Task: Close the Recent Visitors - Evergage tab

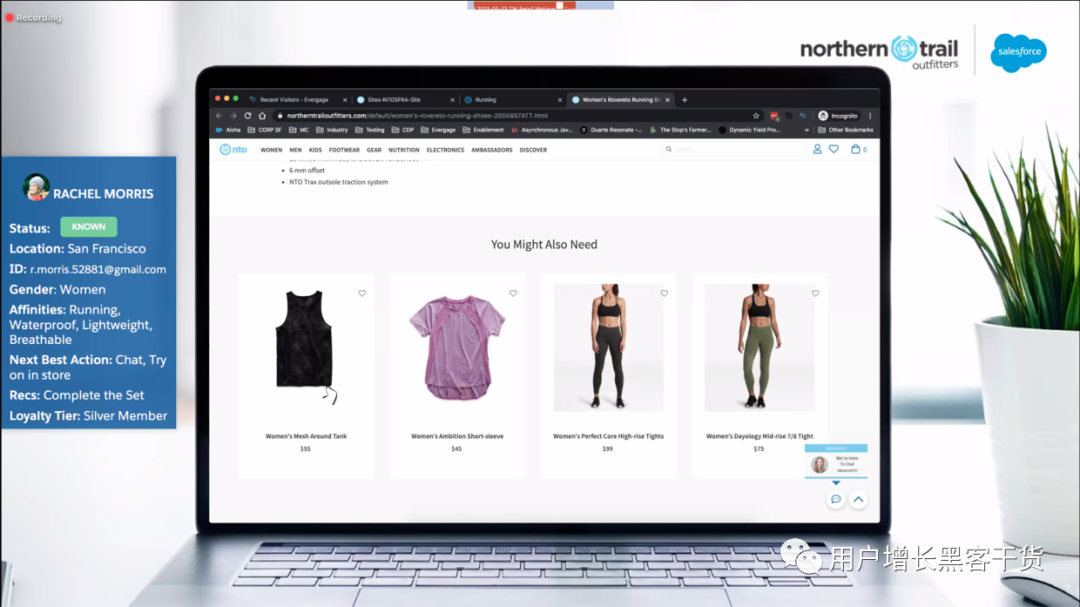Action: 345,100
